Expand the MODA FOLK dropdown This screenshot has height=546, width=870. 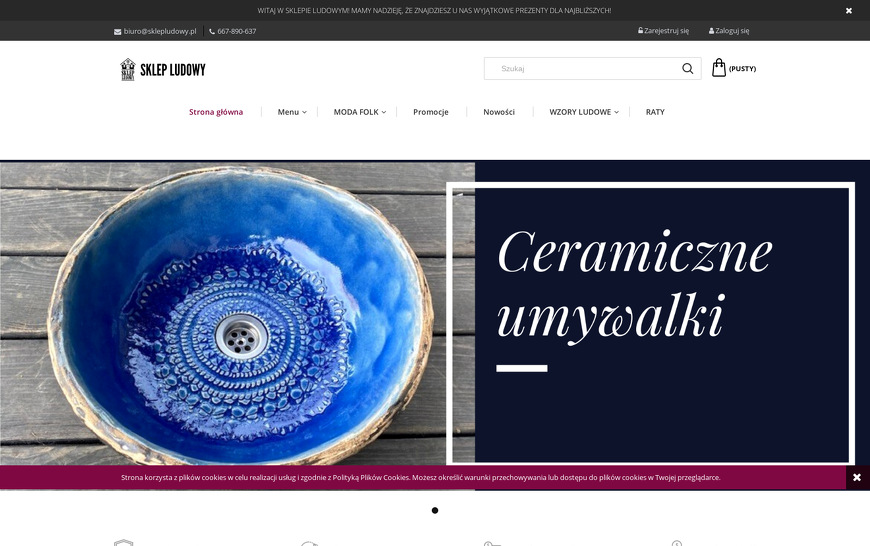pos(360,112)
